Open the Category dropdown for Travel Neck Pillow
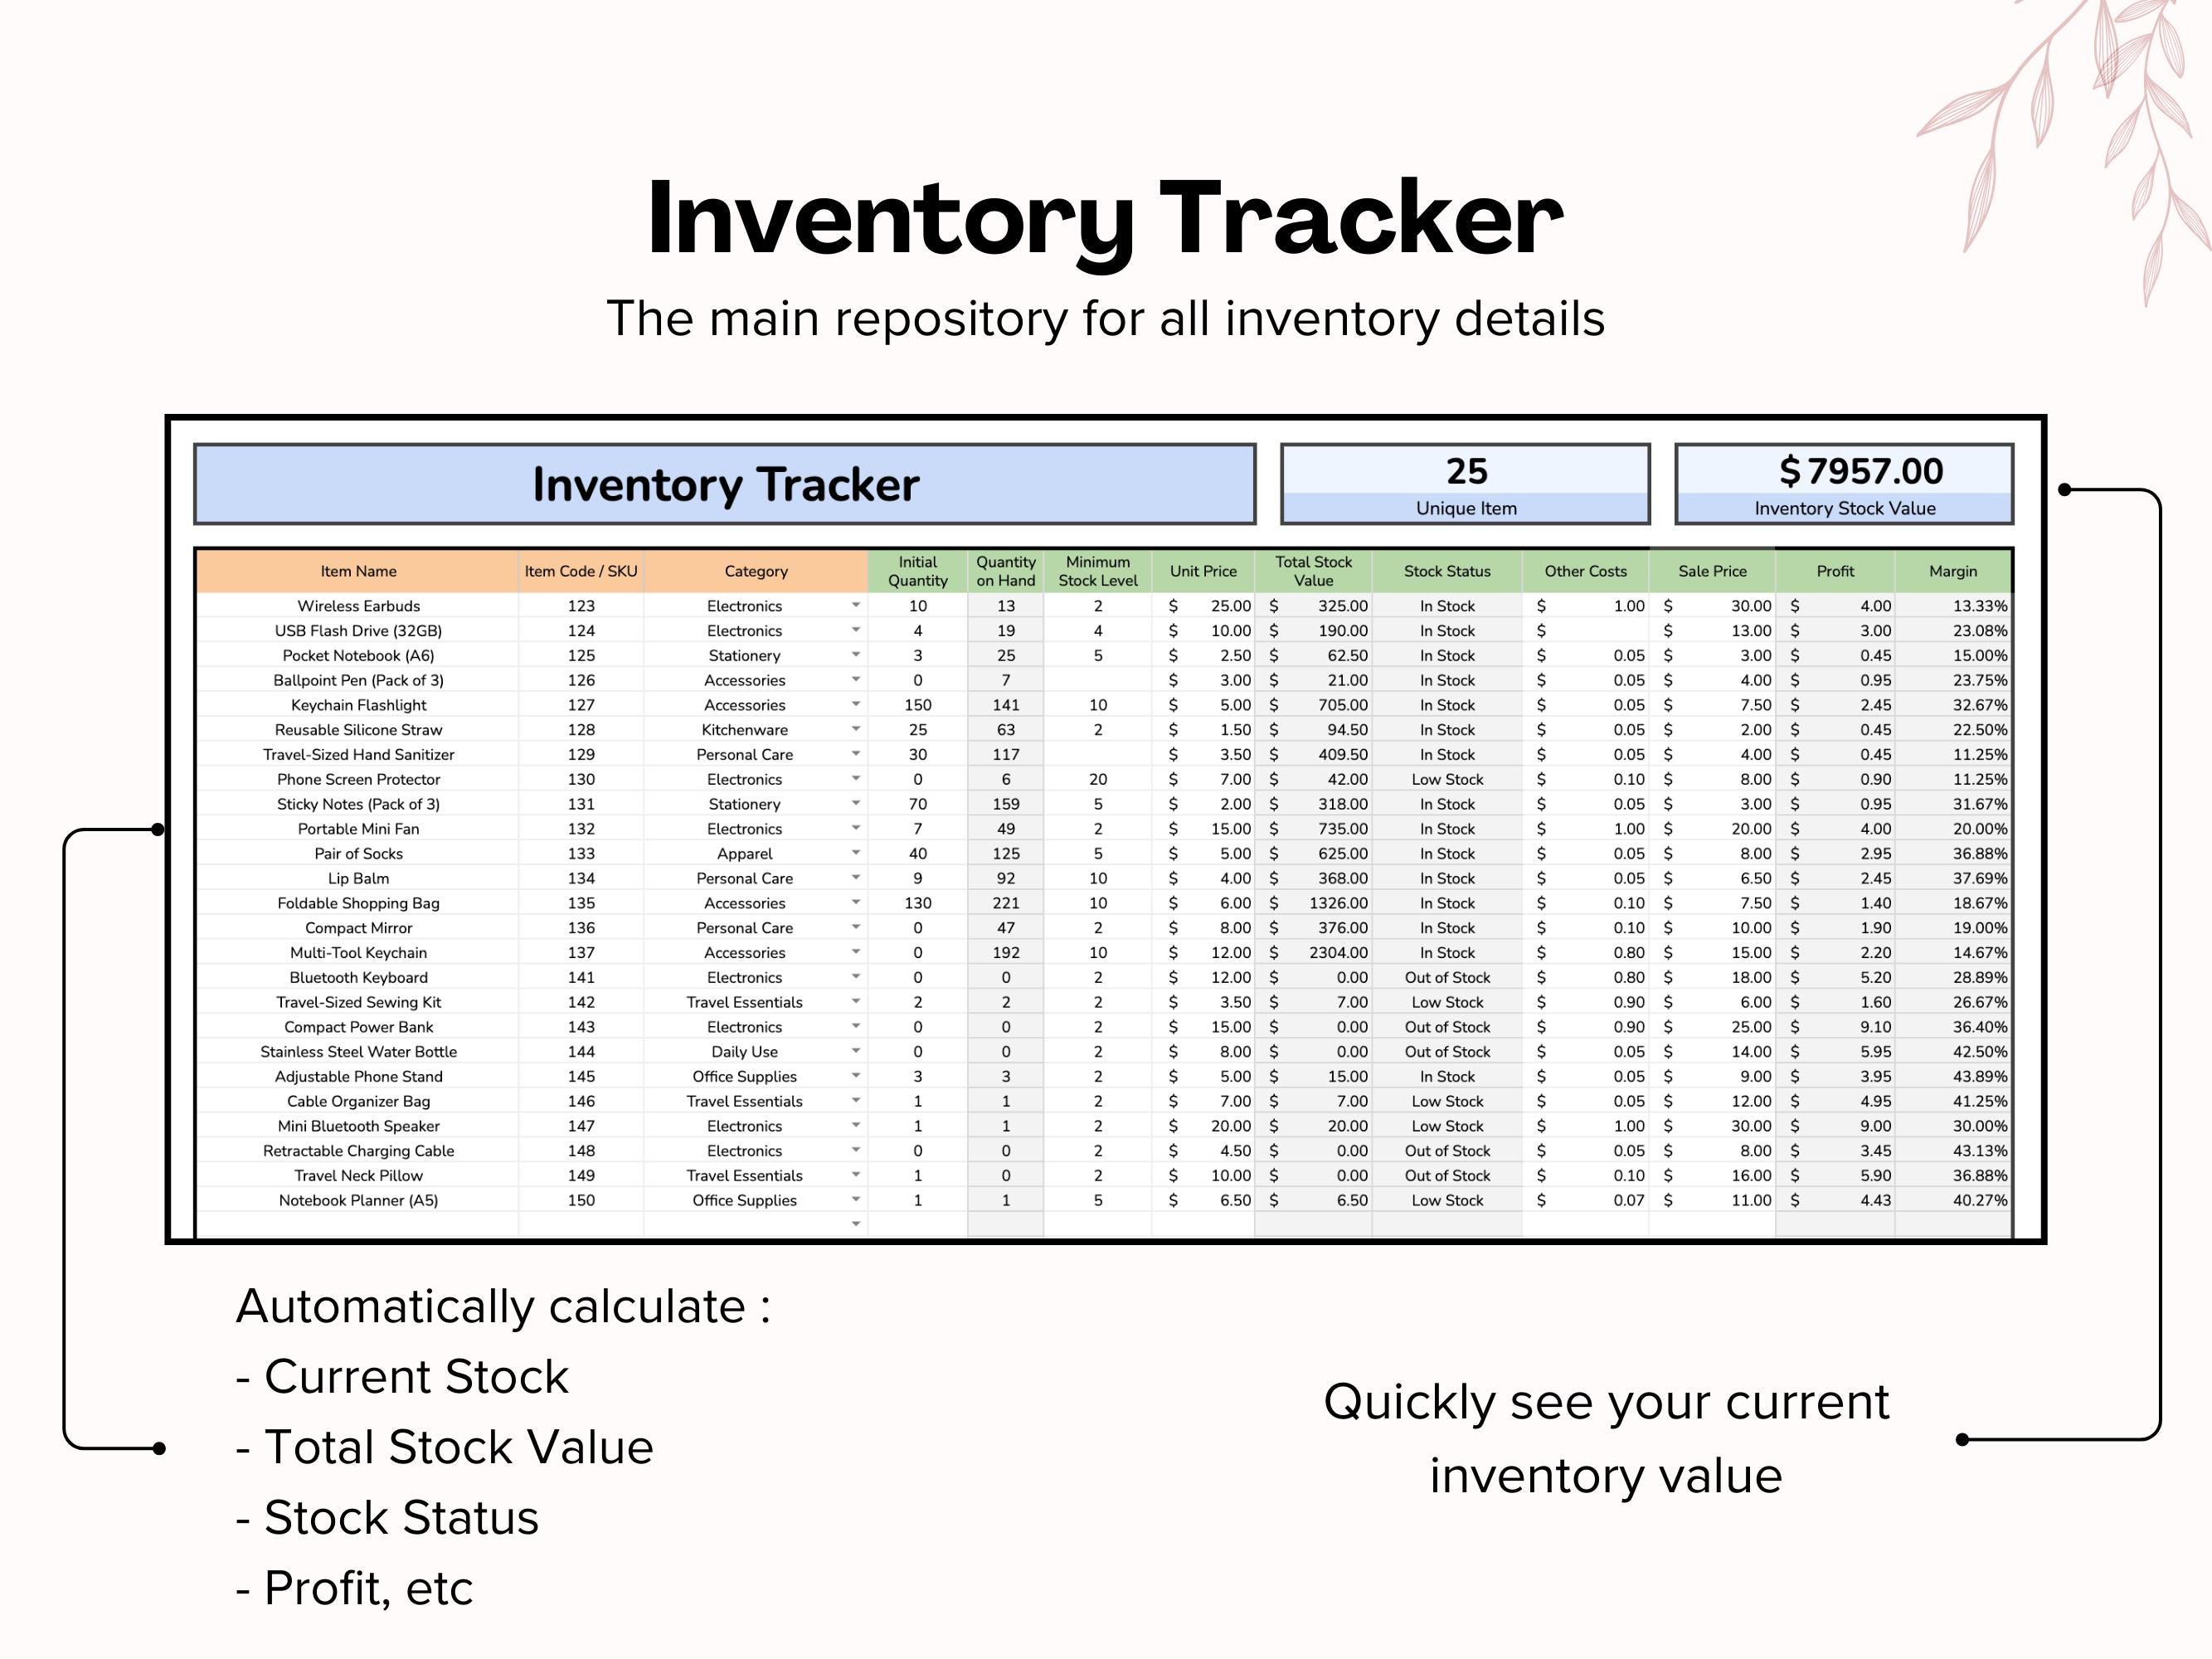This screenshot has height=1659, width=2212. [857, 1176]
